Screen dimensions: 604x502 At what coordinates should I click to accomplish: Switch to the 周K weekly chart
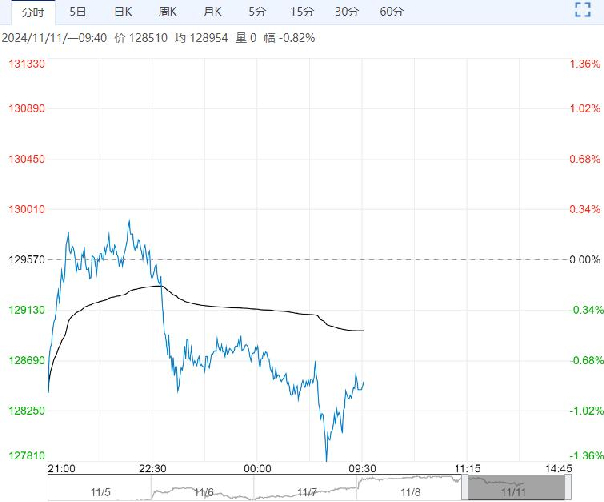(168, 12)
